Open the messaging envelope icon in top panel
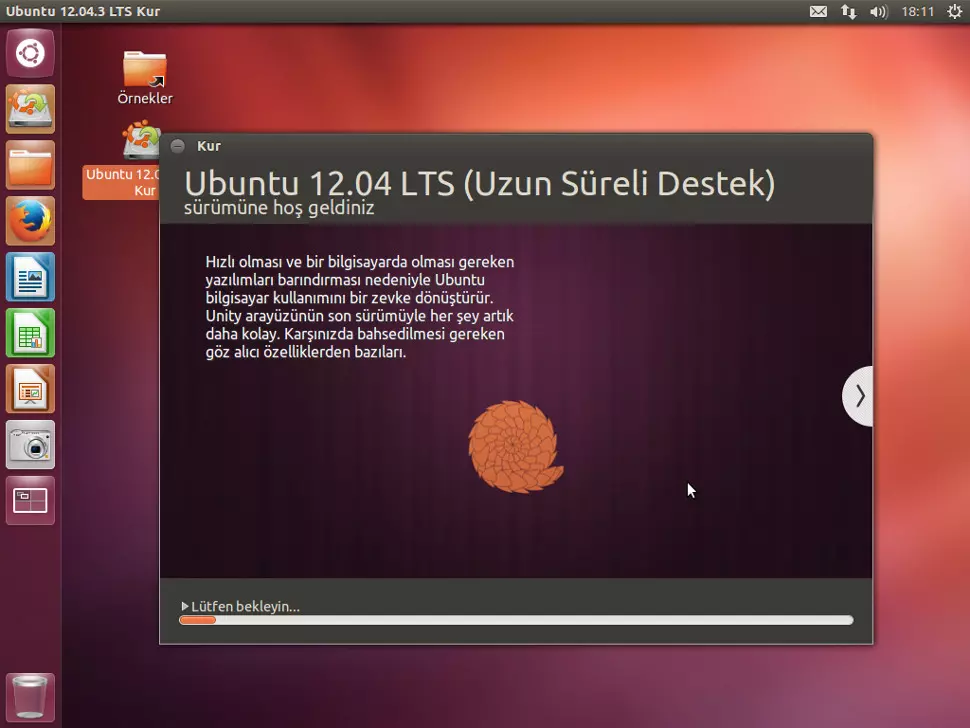Screen dimensions: 970x728 tap(818, 11)
